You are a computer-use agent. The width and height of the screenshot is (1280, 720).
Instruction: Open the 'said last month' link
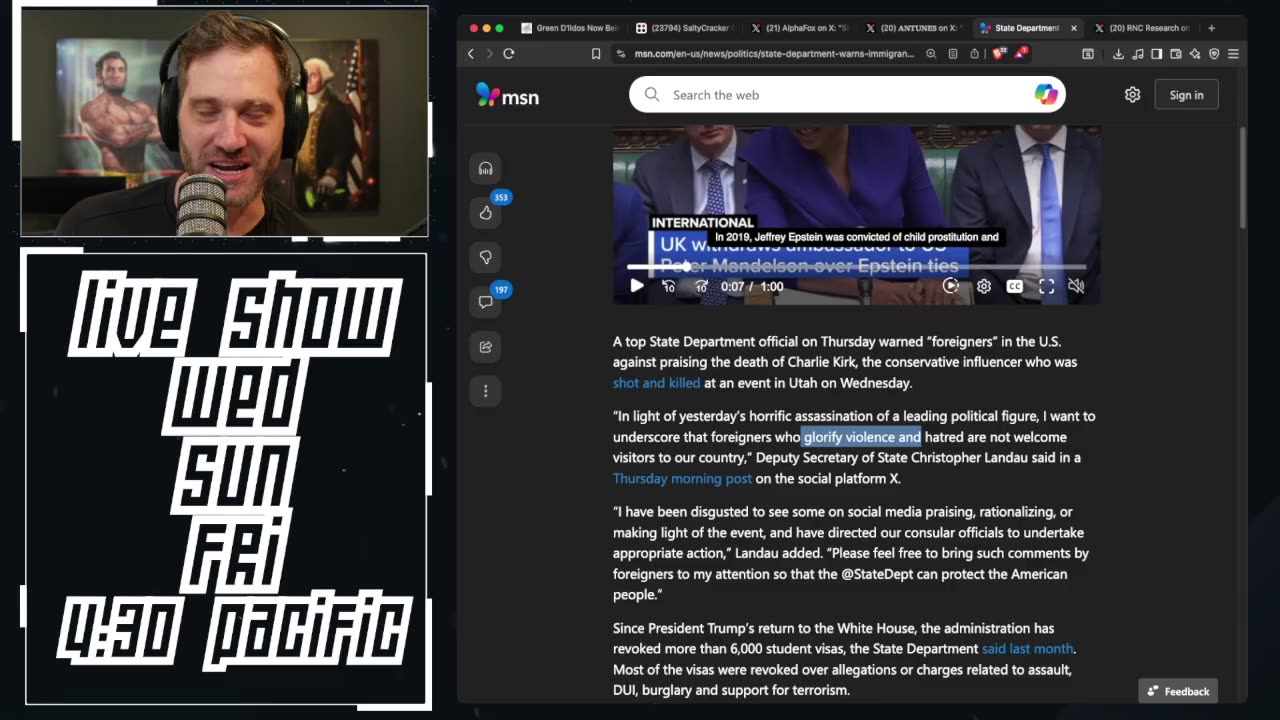pos(1027,649)
